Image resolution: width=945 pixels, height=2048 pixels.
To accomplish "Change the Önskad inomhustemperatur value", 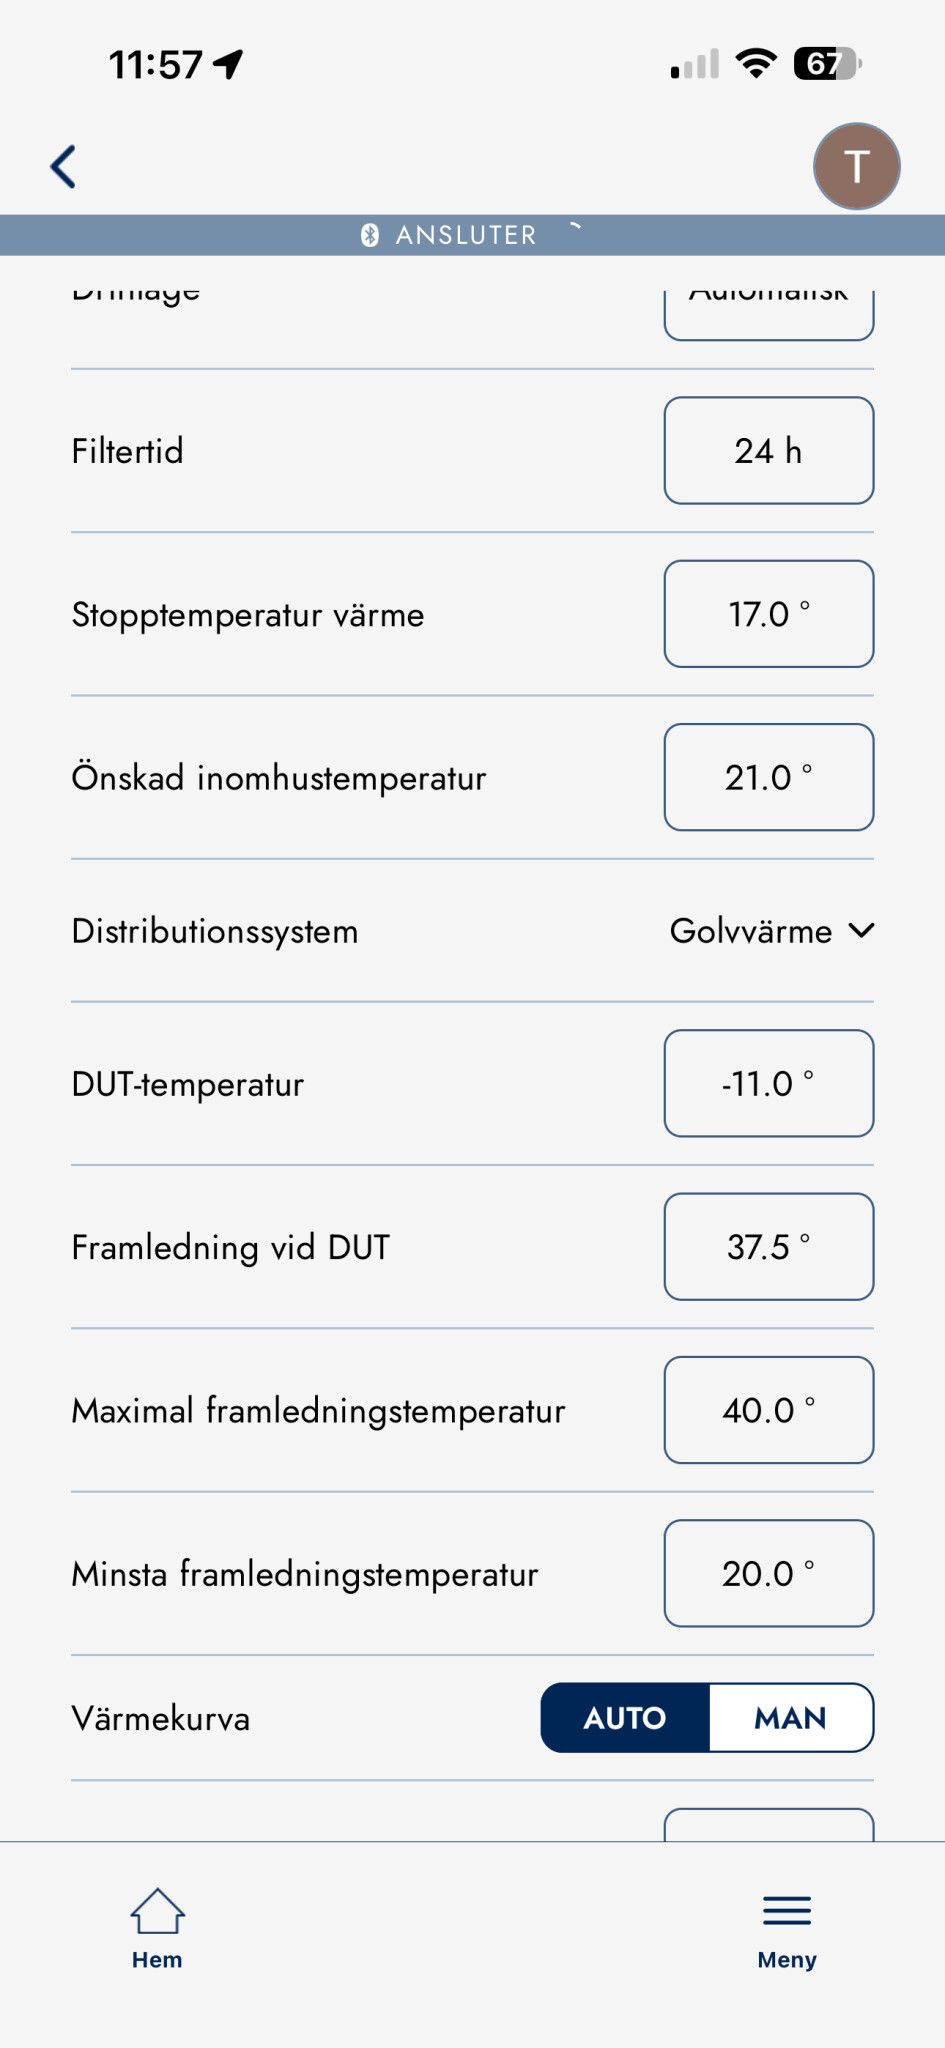I will (769, 777).
